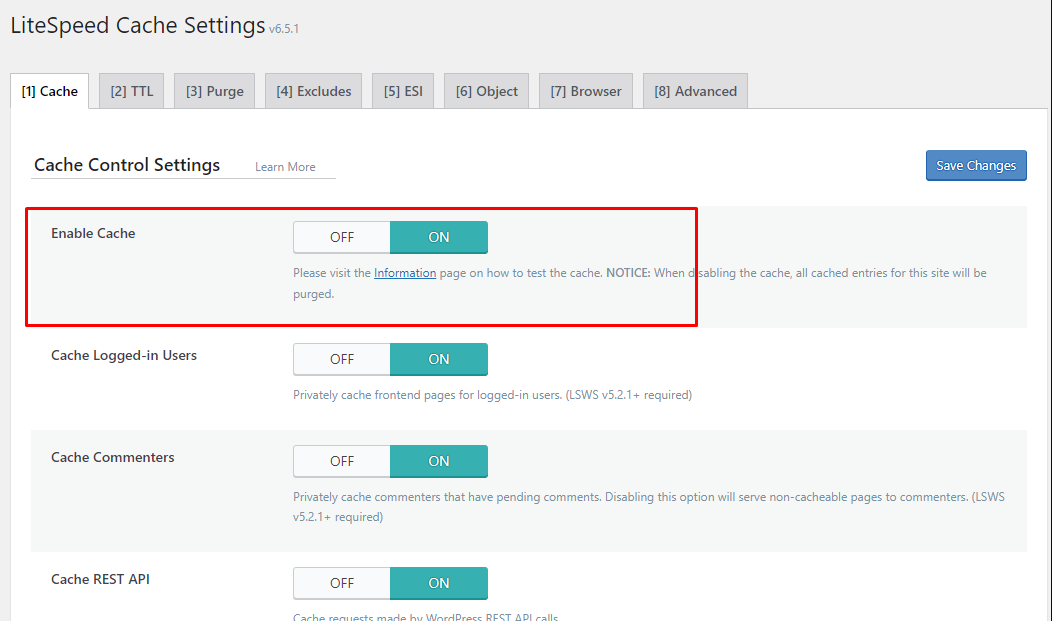
Task: Open the Learn More link
Action: [285, 167]
